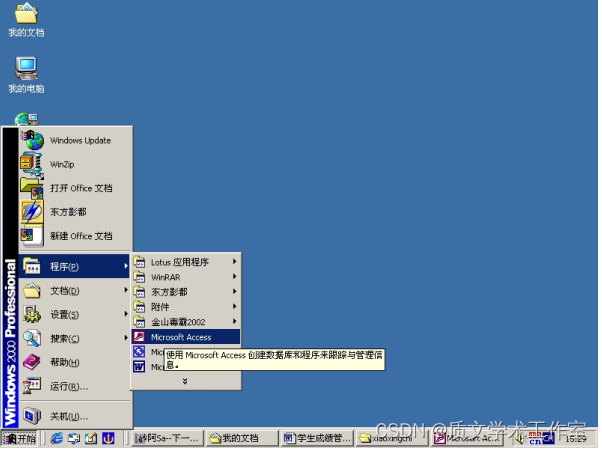Image resolution: width=602 pixels, height=450 pixels.
Task: Click the Microsoft Access key icon
Action: point(139,337)
